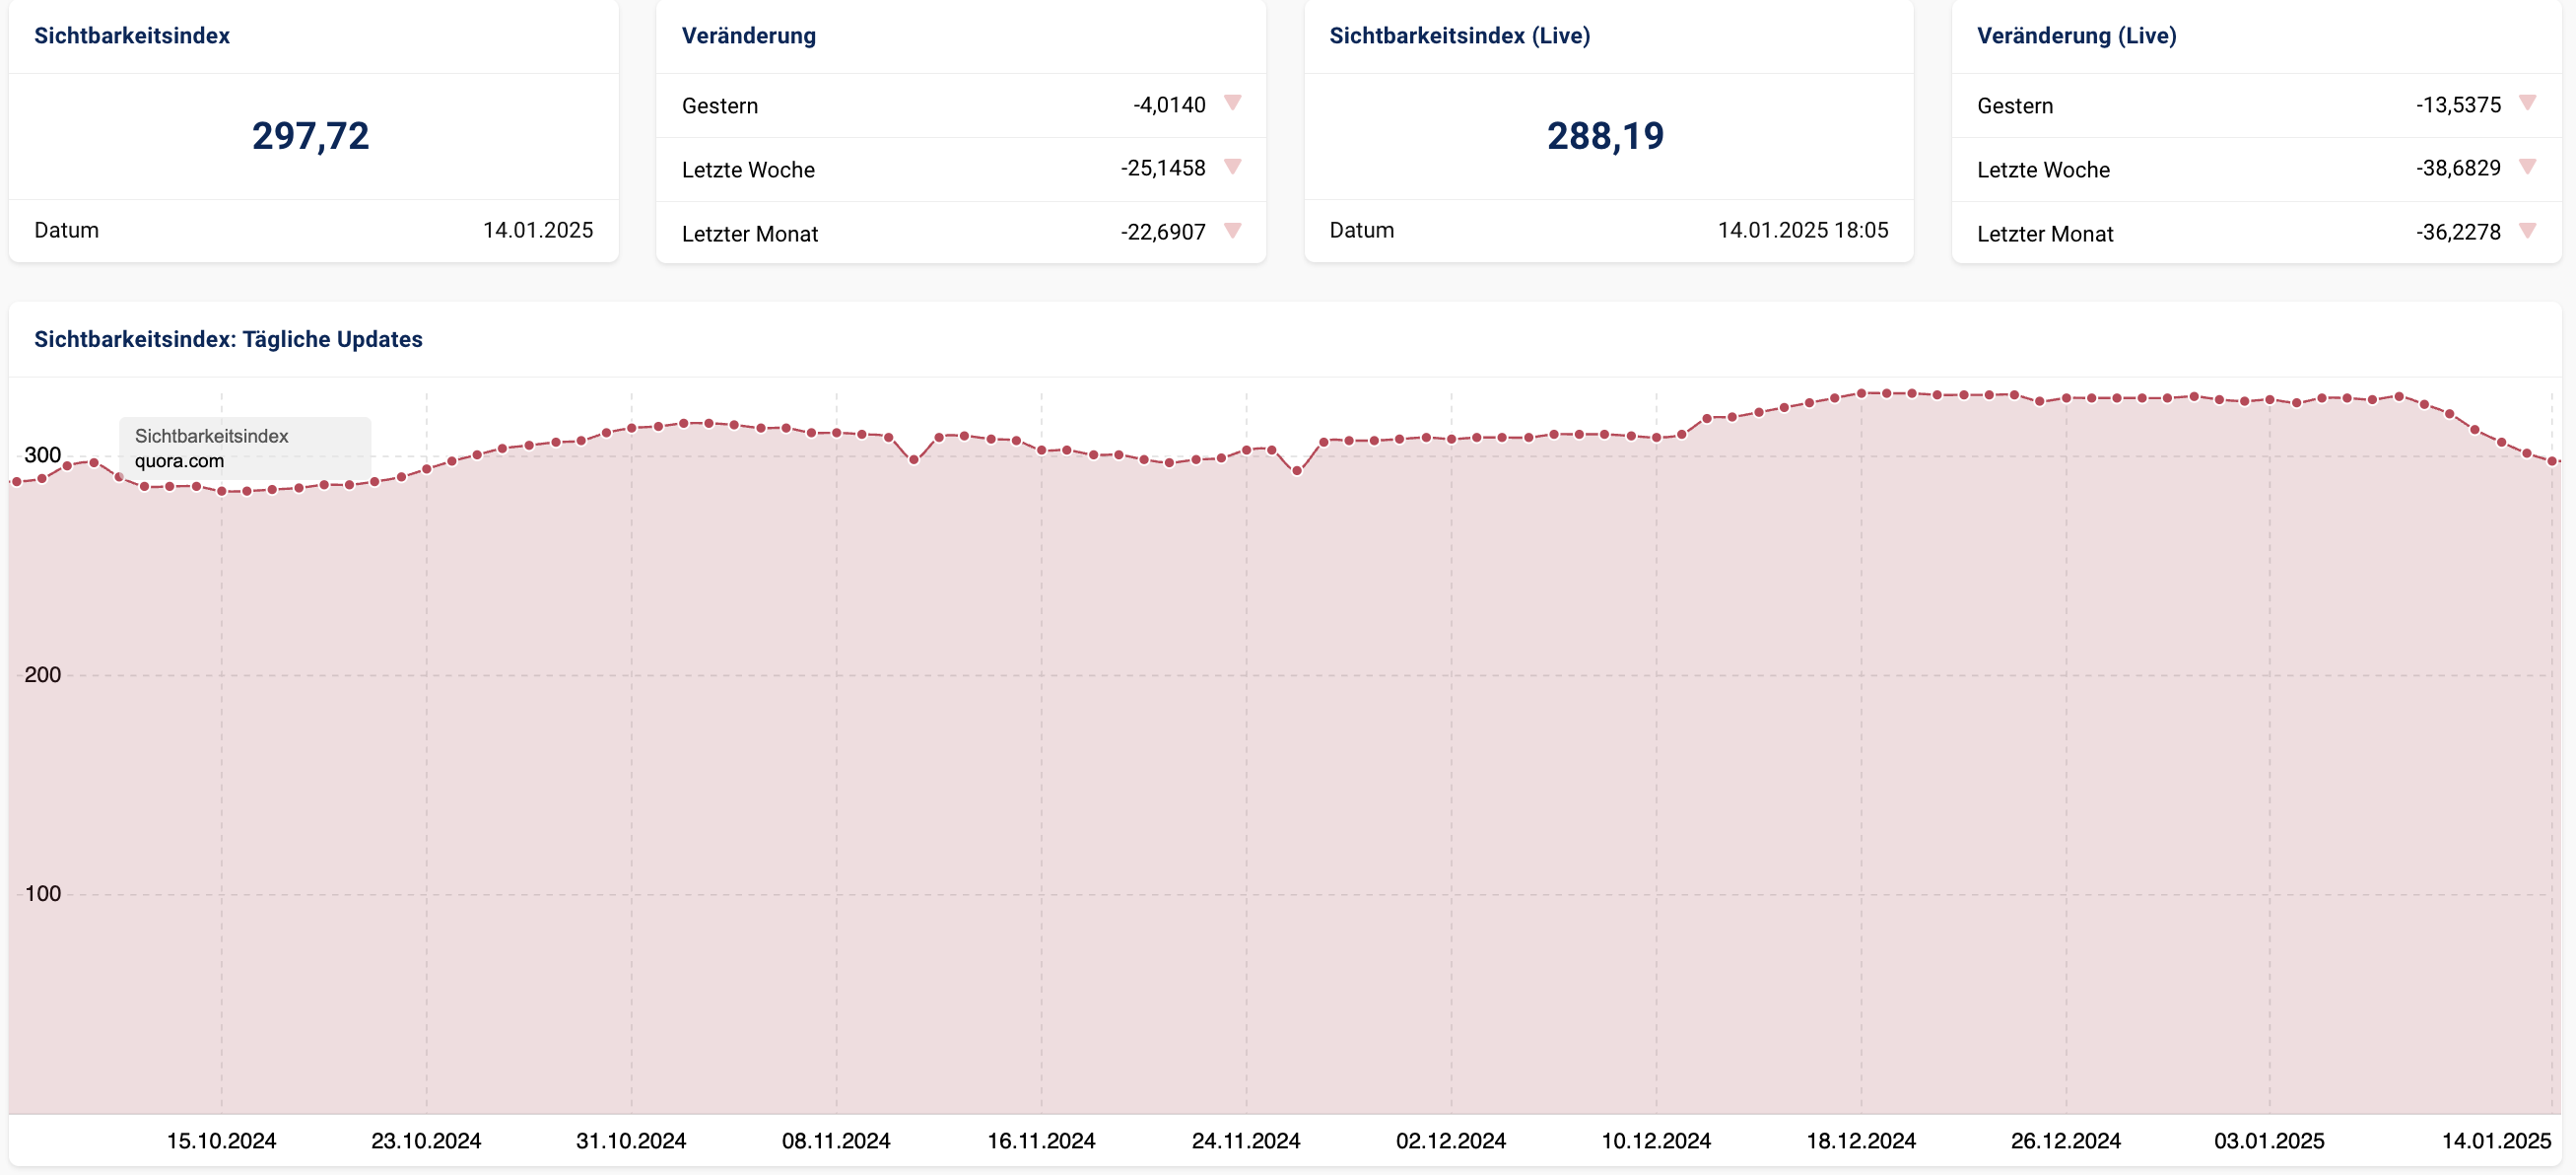Click the 14.01.2025 date label on axis
2576x1175 pixels.
[2496, 1141]
